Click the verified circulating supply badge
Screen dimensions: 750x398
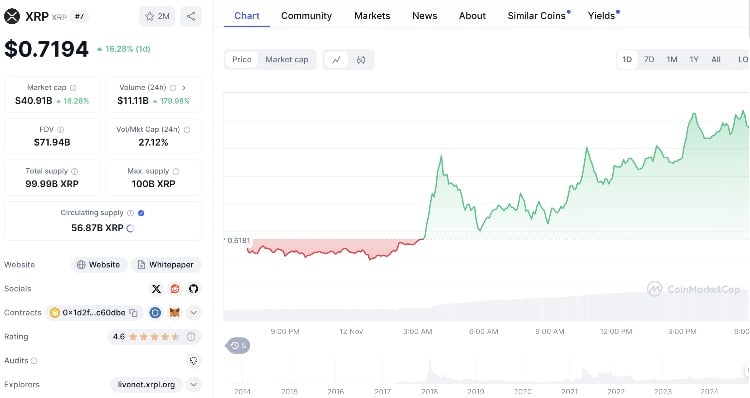(x=141, y=213)
